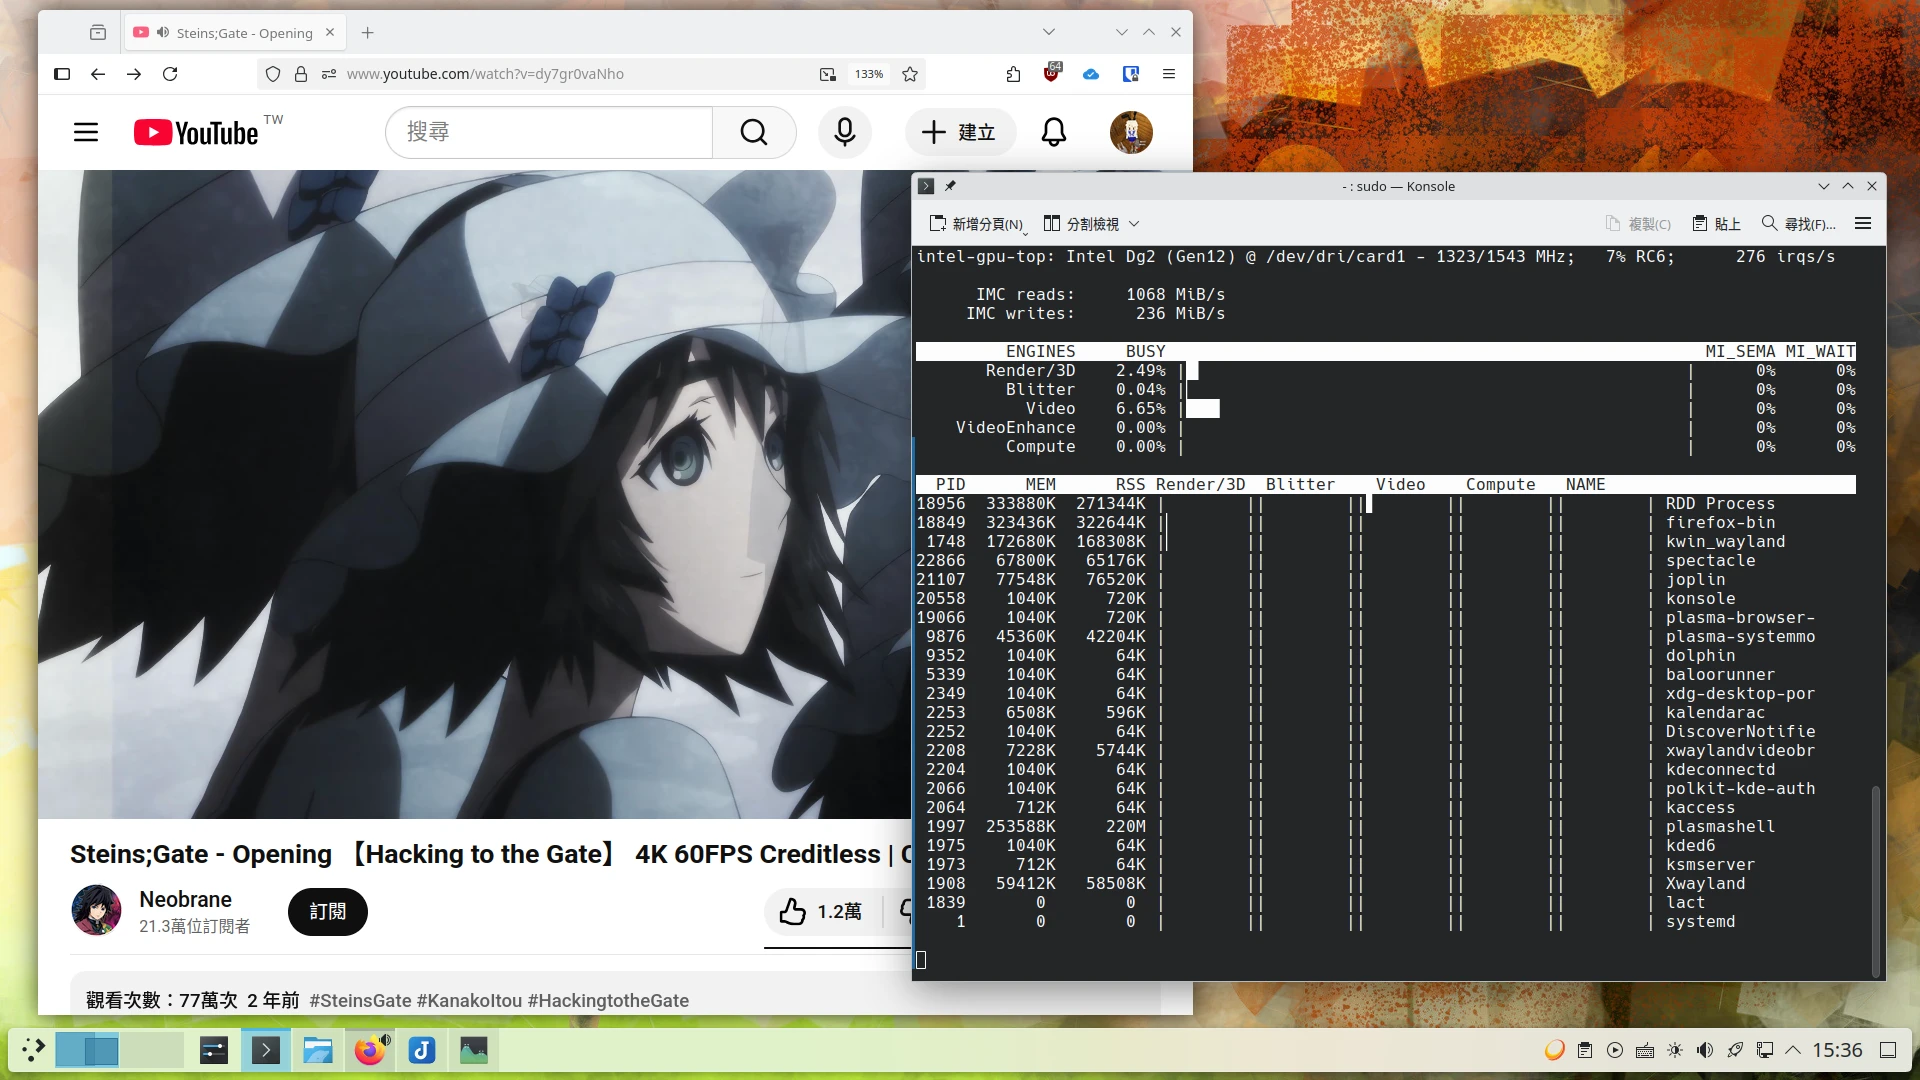Viewport: 1920px width, 1080px height.
Task: Click the 訂閱 subscribe button
Action: (x=327, y=911)
